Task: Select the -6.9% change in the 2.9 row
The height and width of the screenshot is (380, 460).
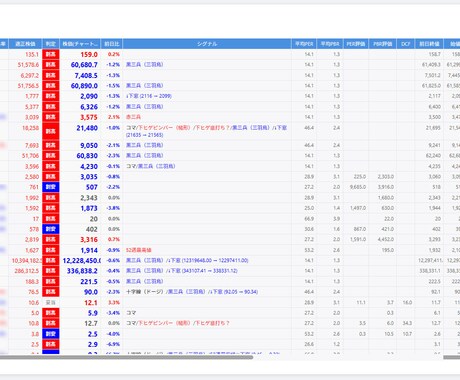Action: (113, 344)
